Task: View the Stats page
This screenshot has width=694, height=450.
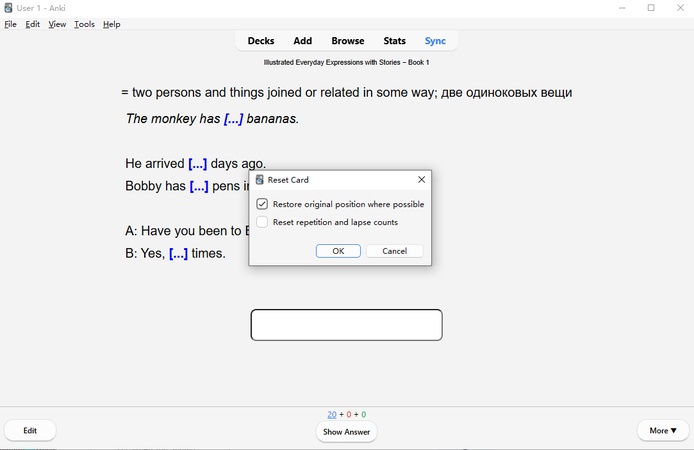Action: (394, 41)
